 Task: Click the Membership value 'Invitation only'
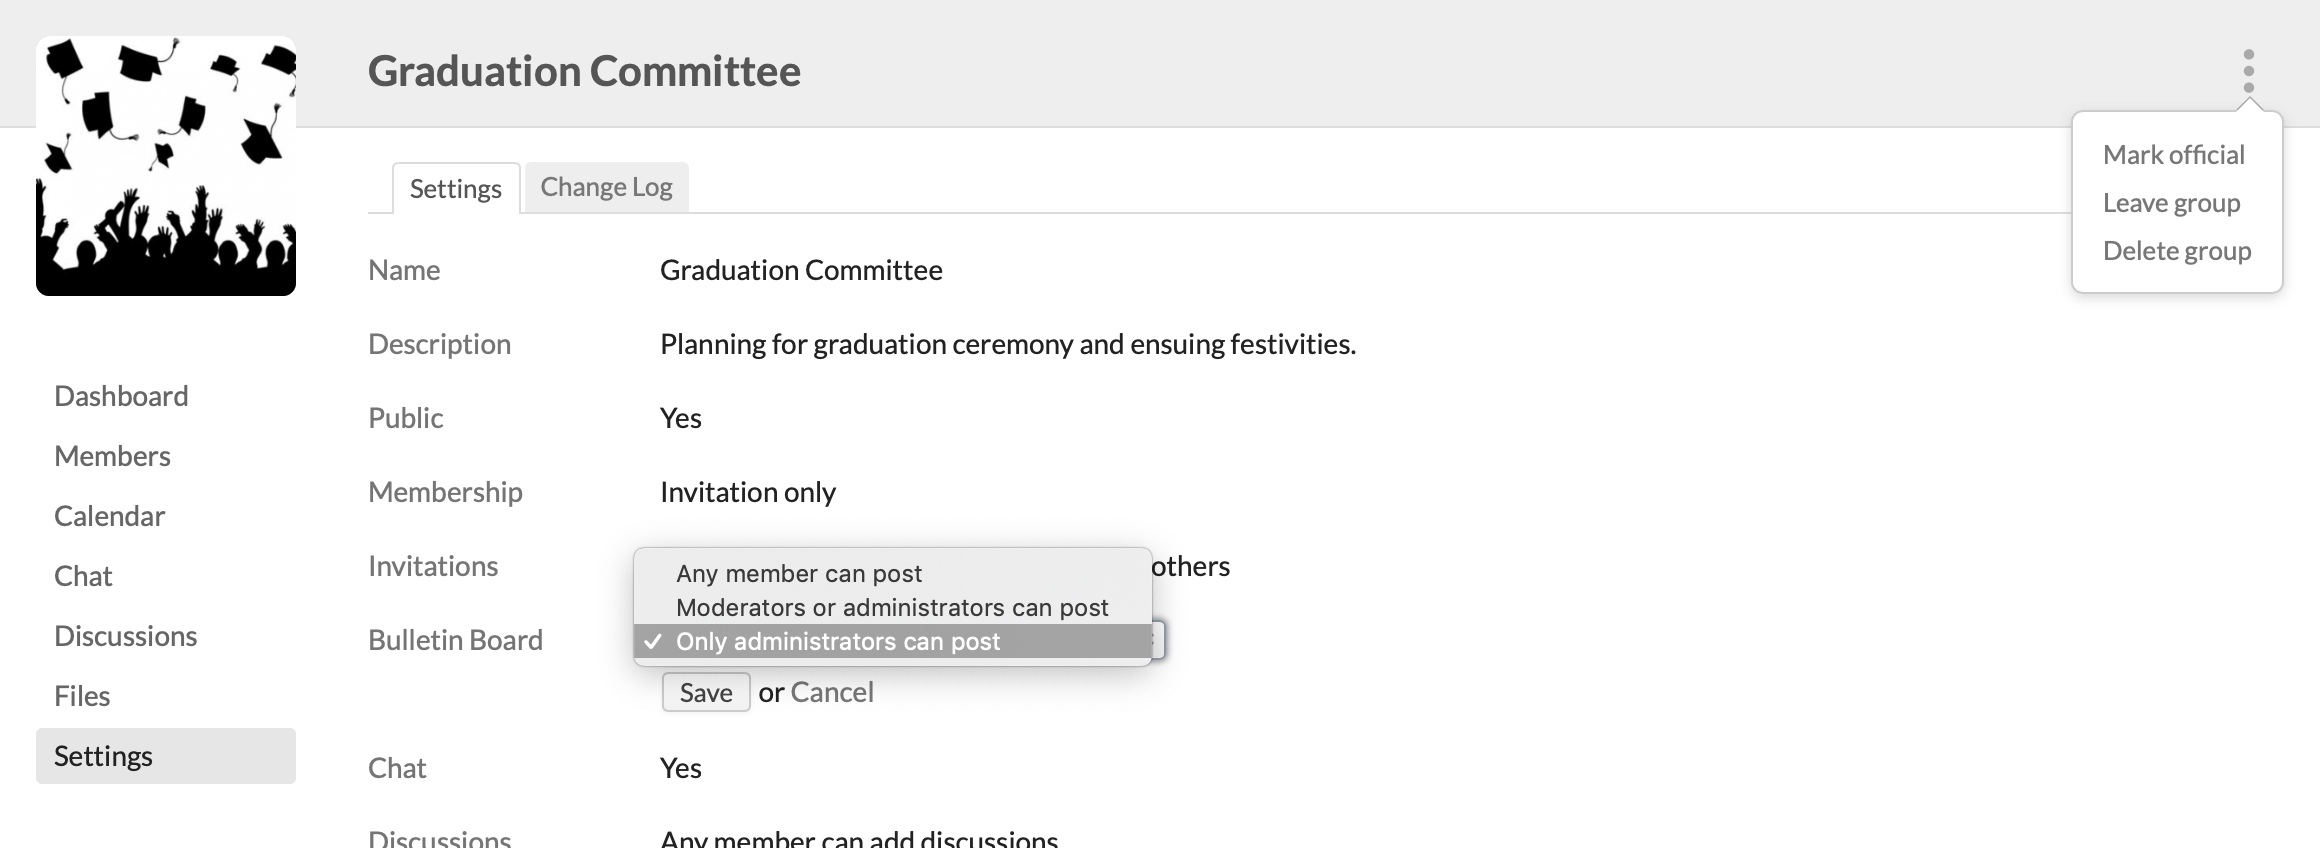click(x=747, y=492)
